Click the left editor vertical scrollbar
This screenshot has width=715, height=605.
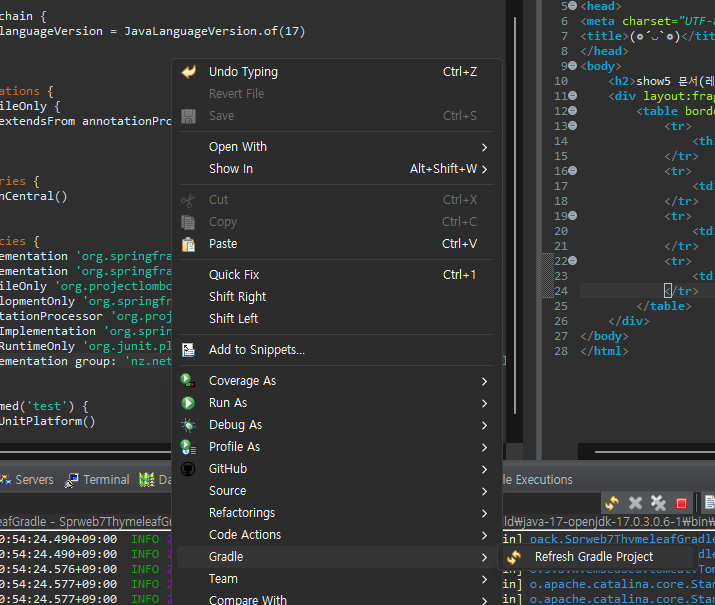(x=515, y=215)
